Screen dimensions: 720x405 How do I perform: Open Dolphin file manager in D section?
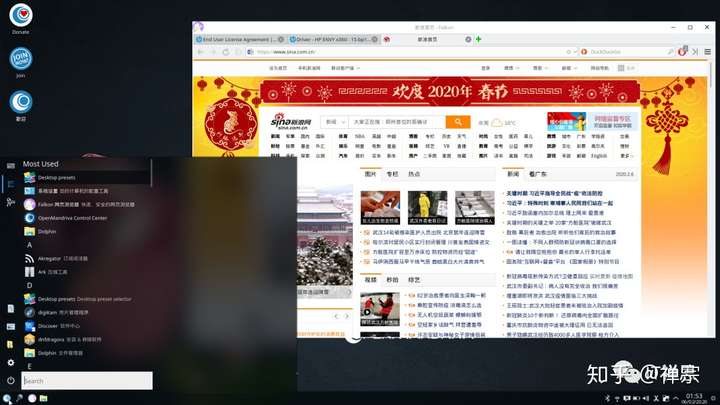tap(86, 353)
